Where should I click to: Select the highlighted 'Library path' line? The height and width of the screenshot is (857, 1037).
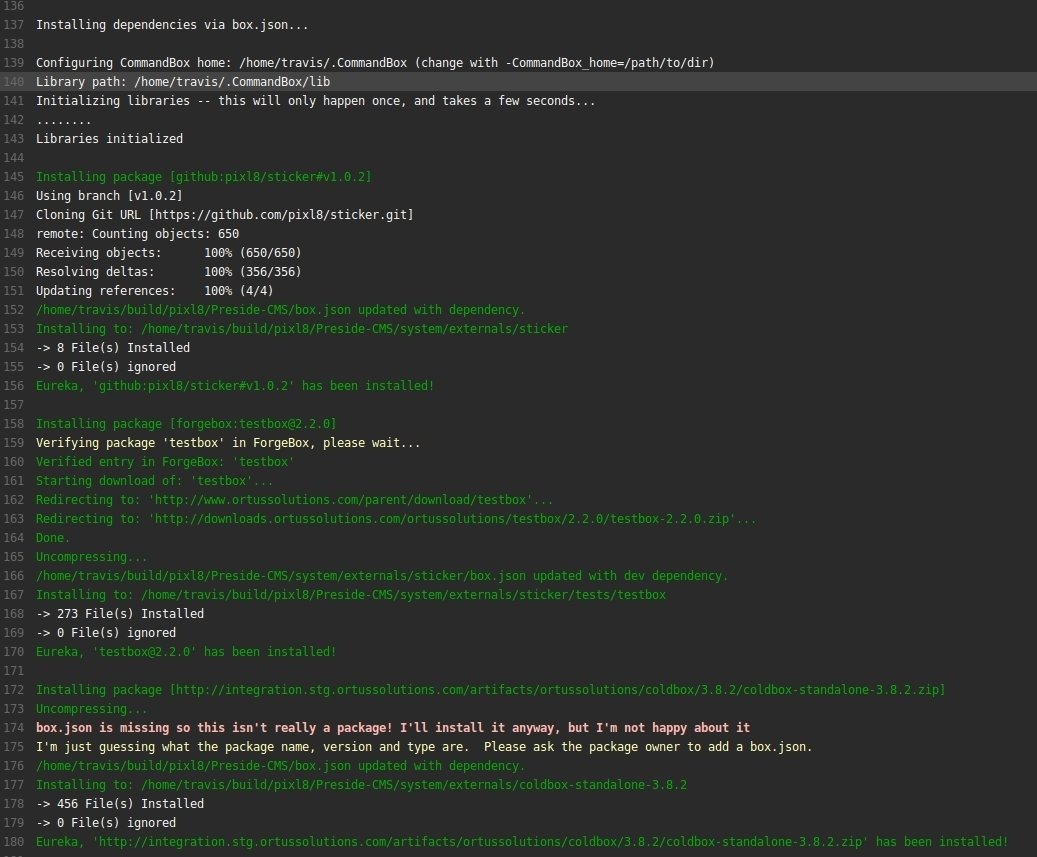(x=183, y=82)
